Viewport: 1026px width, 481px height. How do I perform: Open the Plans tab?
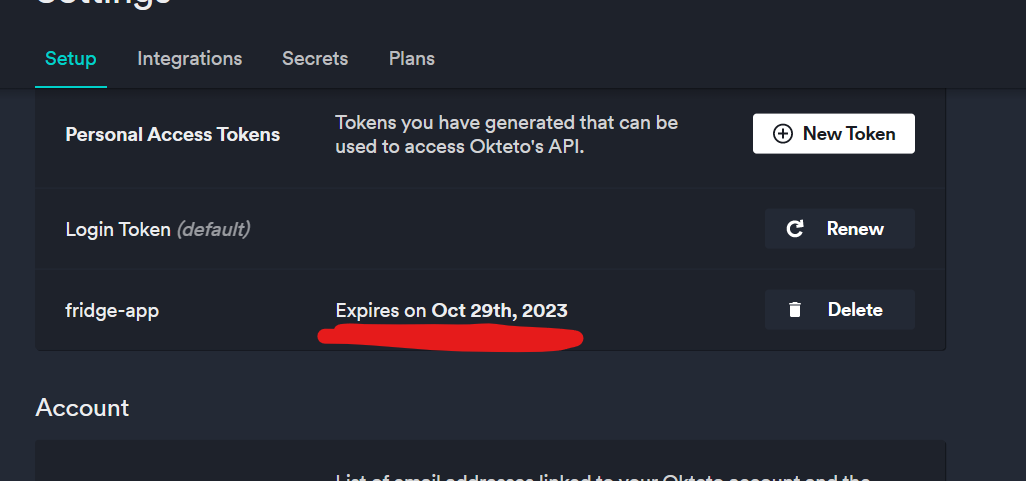[411, 59]
